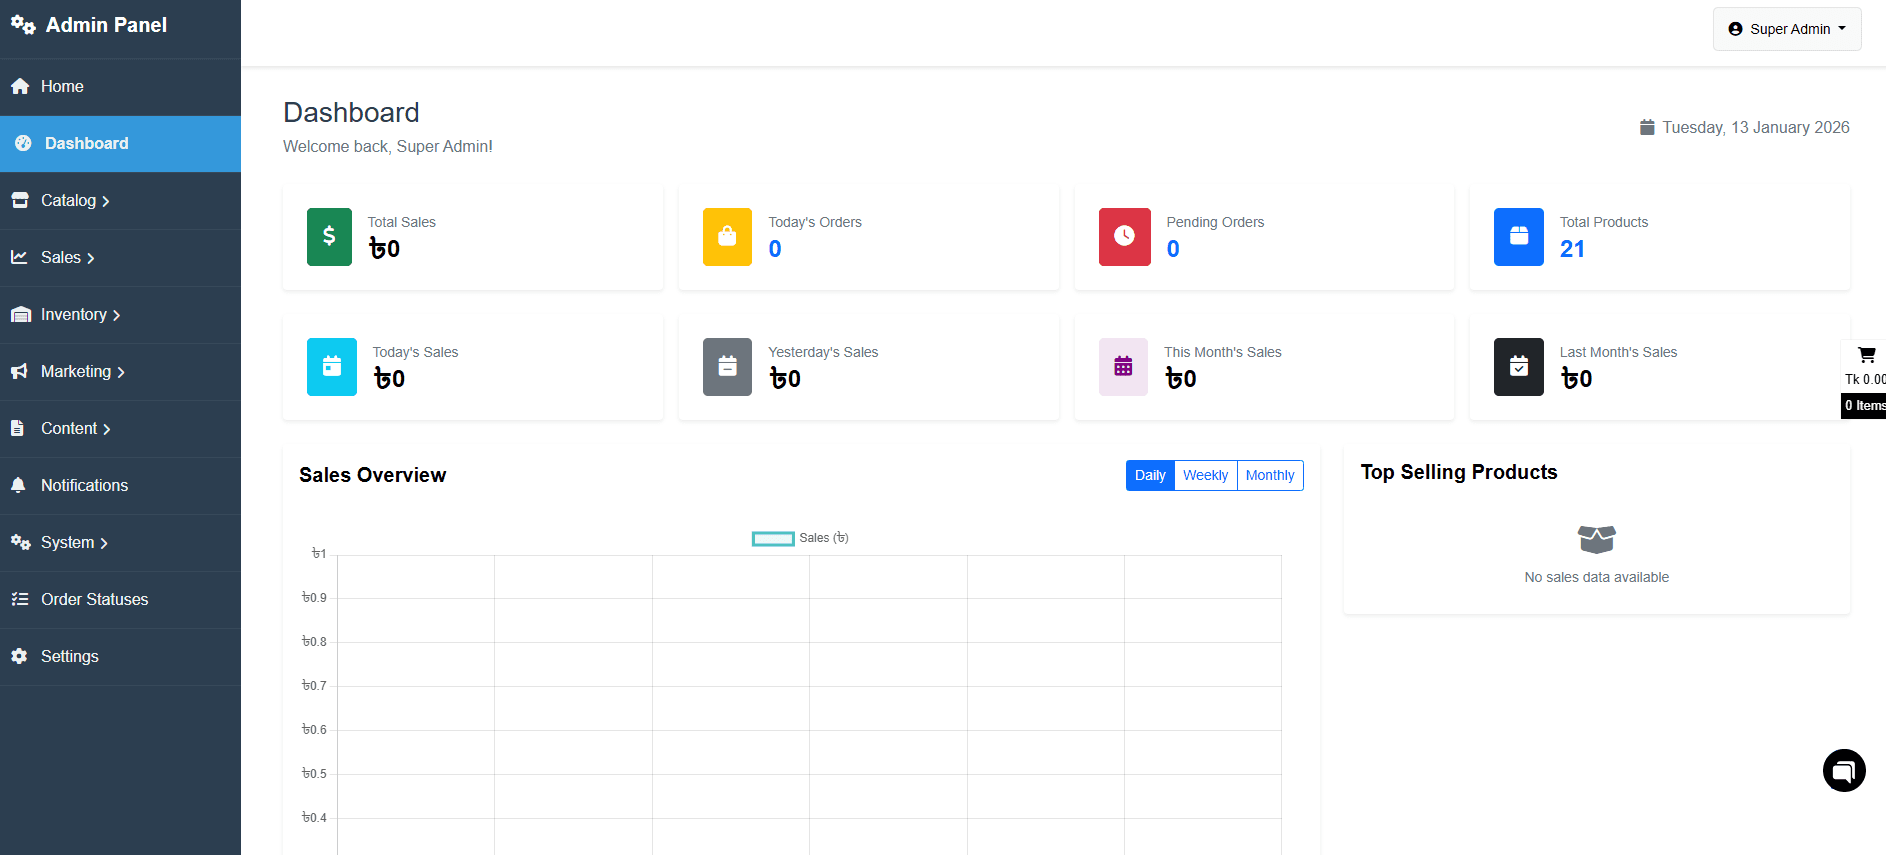
Task: Open Notifications in sidebar
Action: (x=120, y=486)
